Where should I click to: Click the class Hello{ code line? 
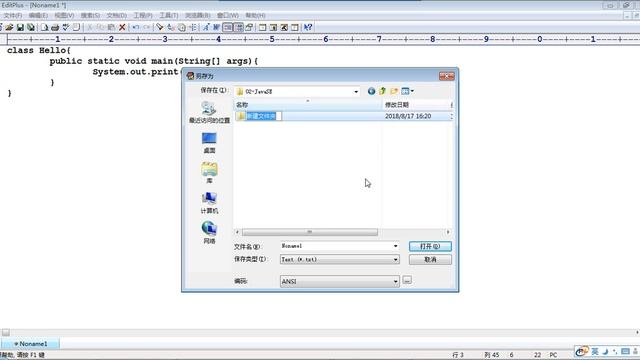pyautogui.click(x=39, y=50)
